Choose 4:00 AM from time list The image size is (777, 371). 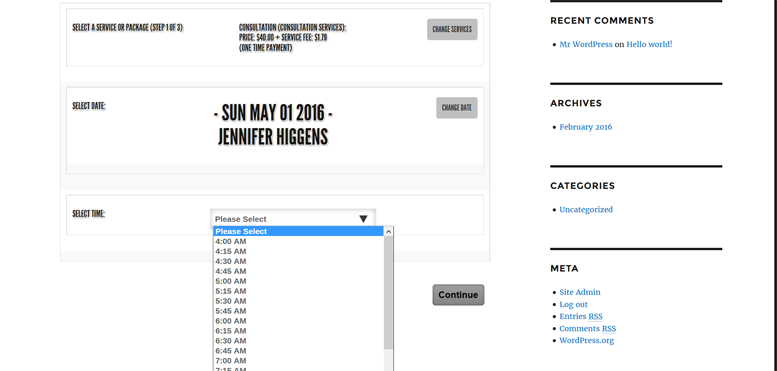tap(298, 241)
